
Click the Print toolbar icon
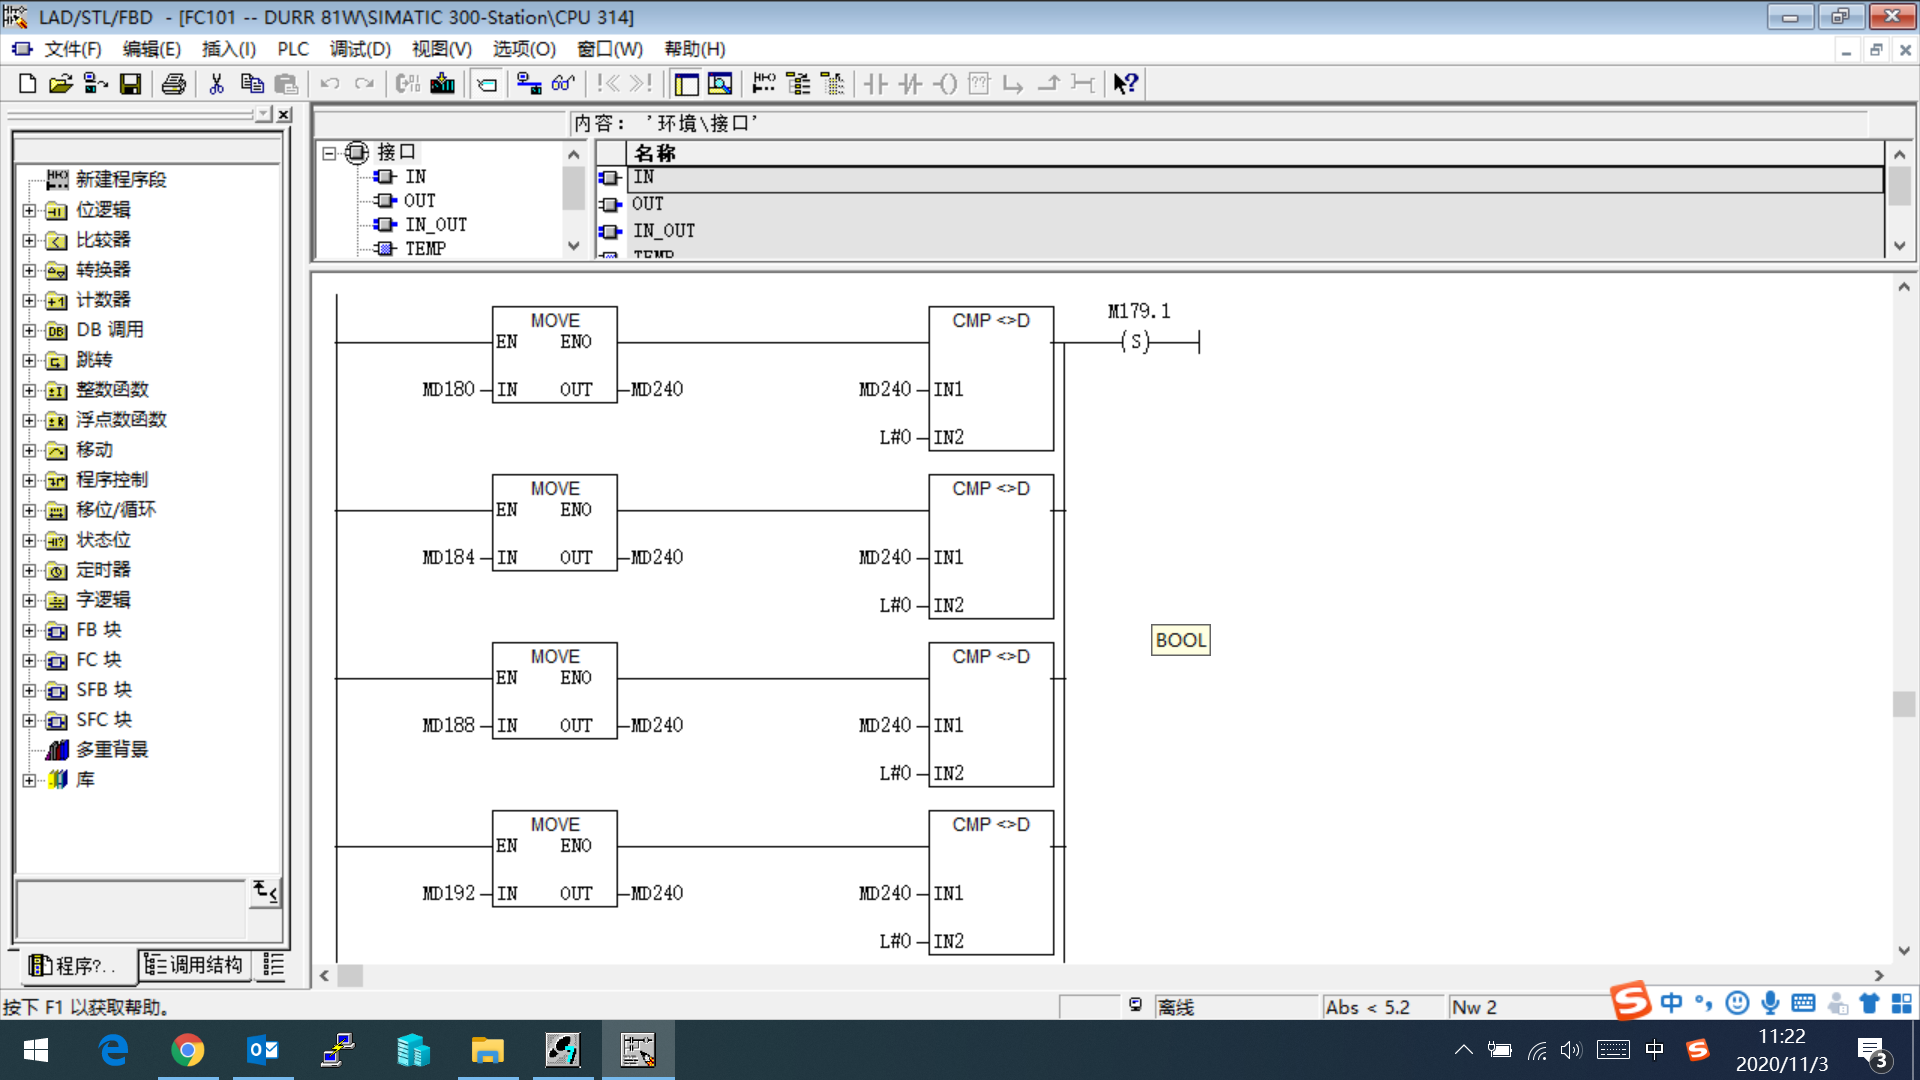(173, 84)
